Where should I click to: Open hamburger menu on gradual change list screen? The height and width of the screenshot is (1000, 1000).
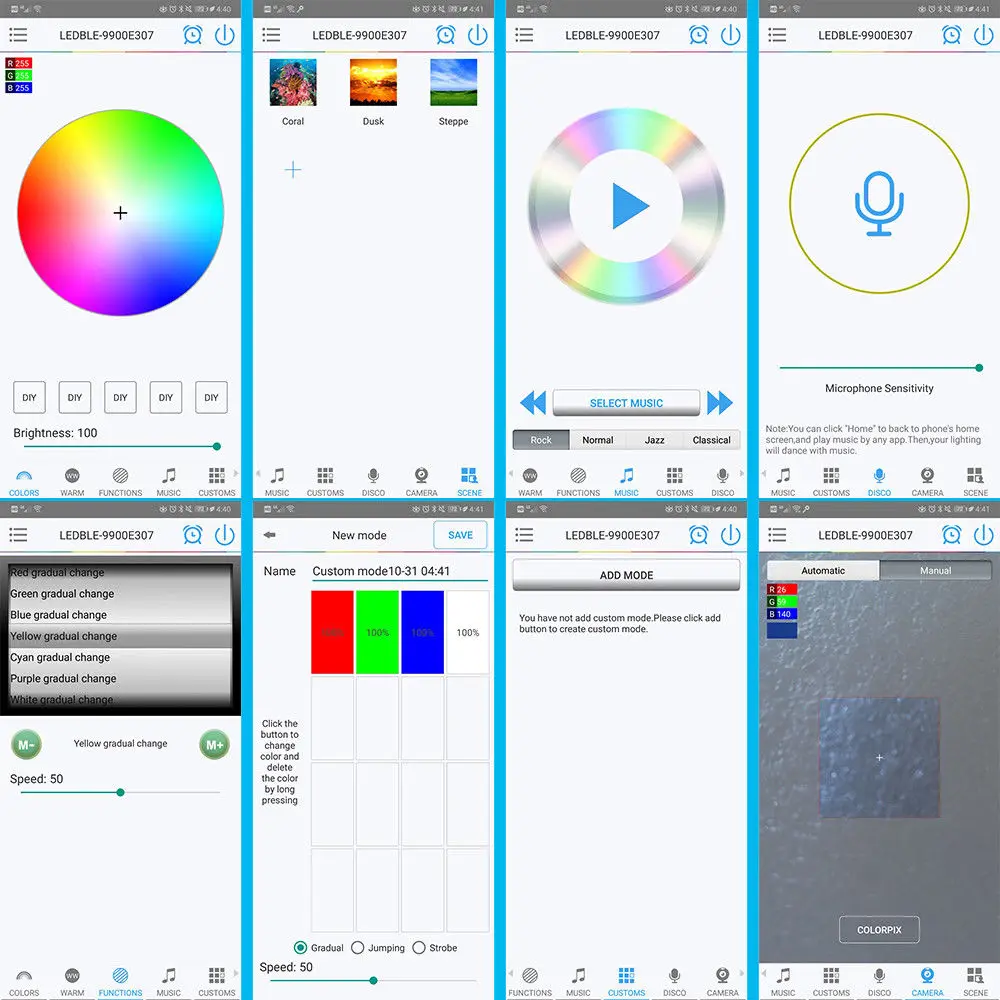point(18,535)
